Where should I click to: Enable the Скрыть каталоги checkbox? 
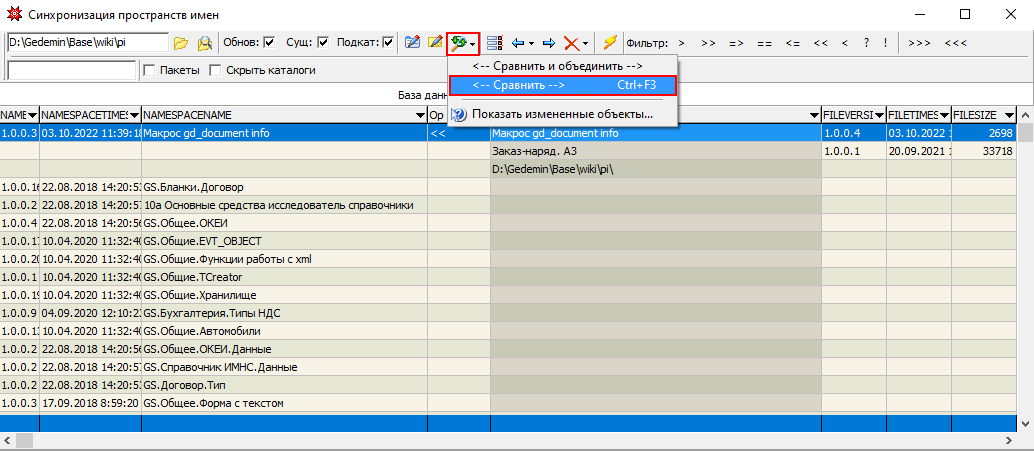coord(216,71)
